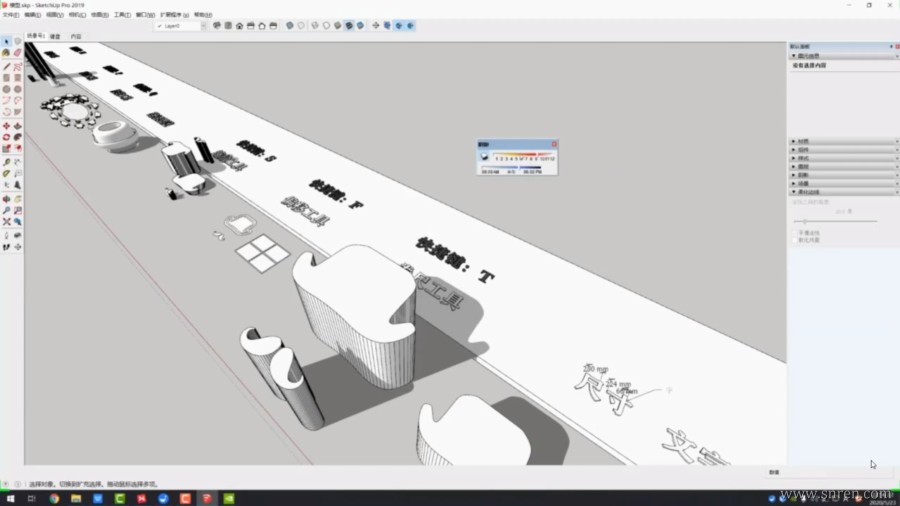Toggle Display Section Cuts icon

click(399, 26)
